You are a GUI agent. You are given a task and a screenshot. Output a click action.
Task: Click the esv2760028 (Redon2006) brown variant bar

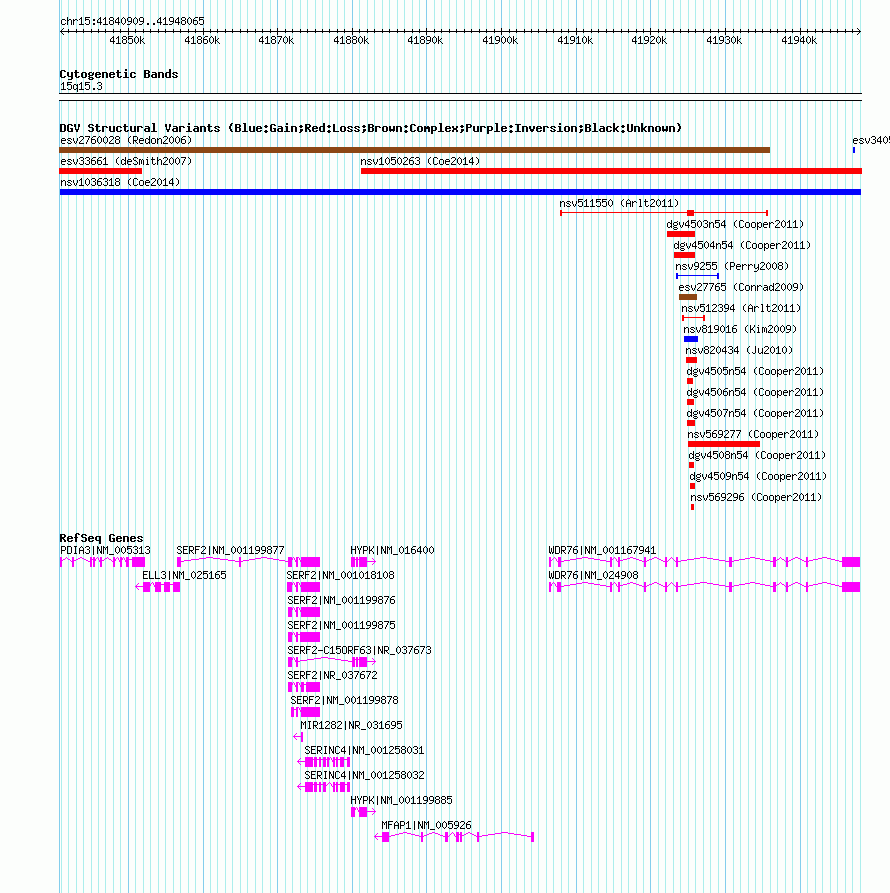(x=415, y=150)
